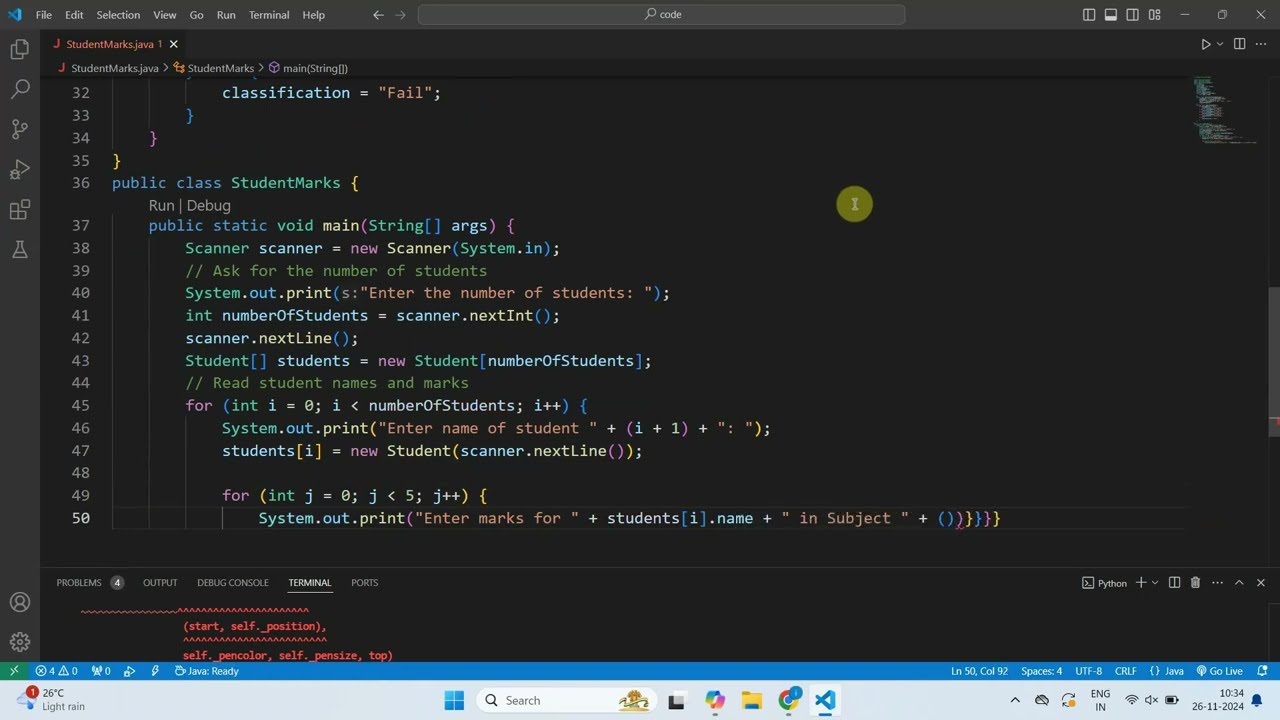The width and height of the screenshot is (1280, 720).
Task: Open remote window from green status icon
Action: [14, 671]
